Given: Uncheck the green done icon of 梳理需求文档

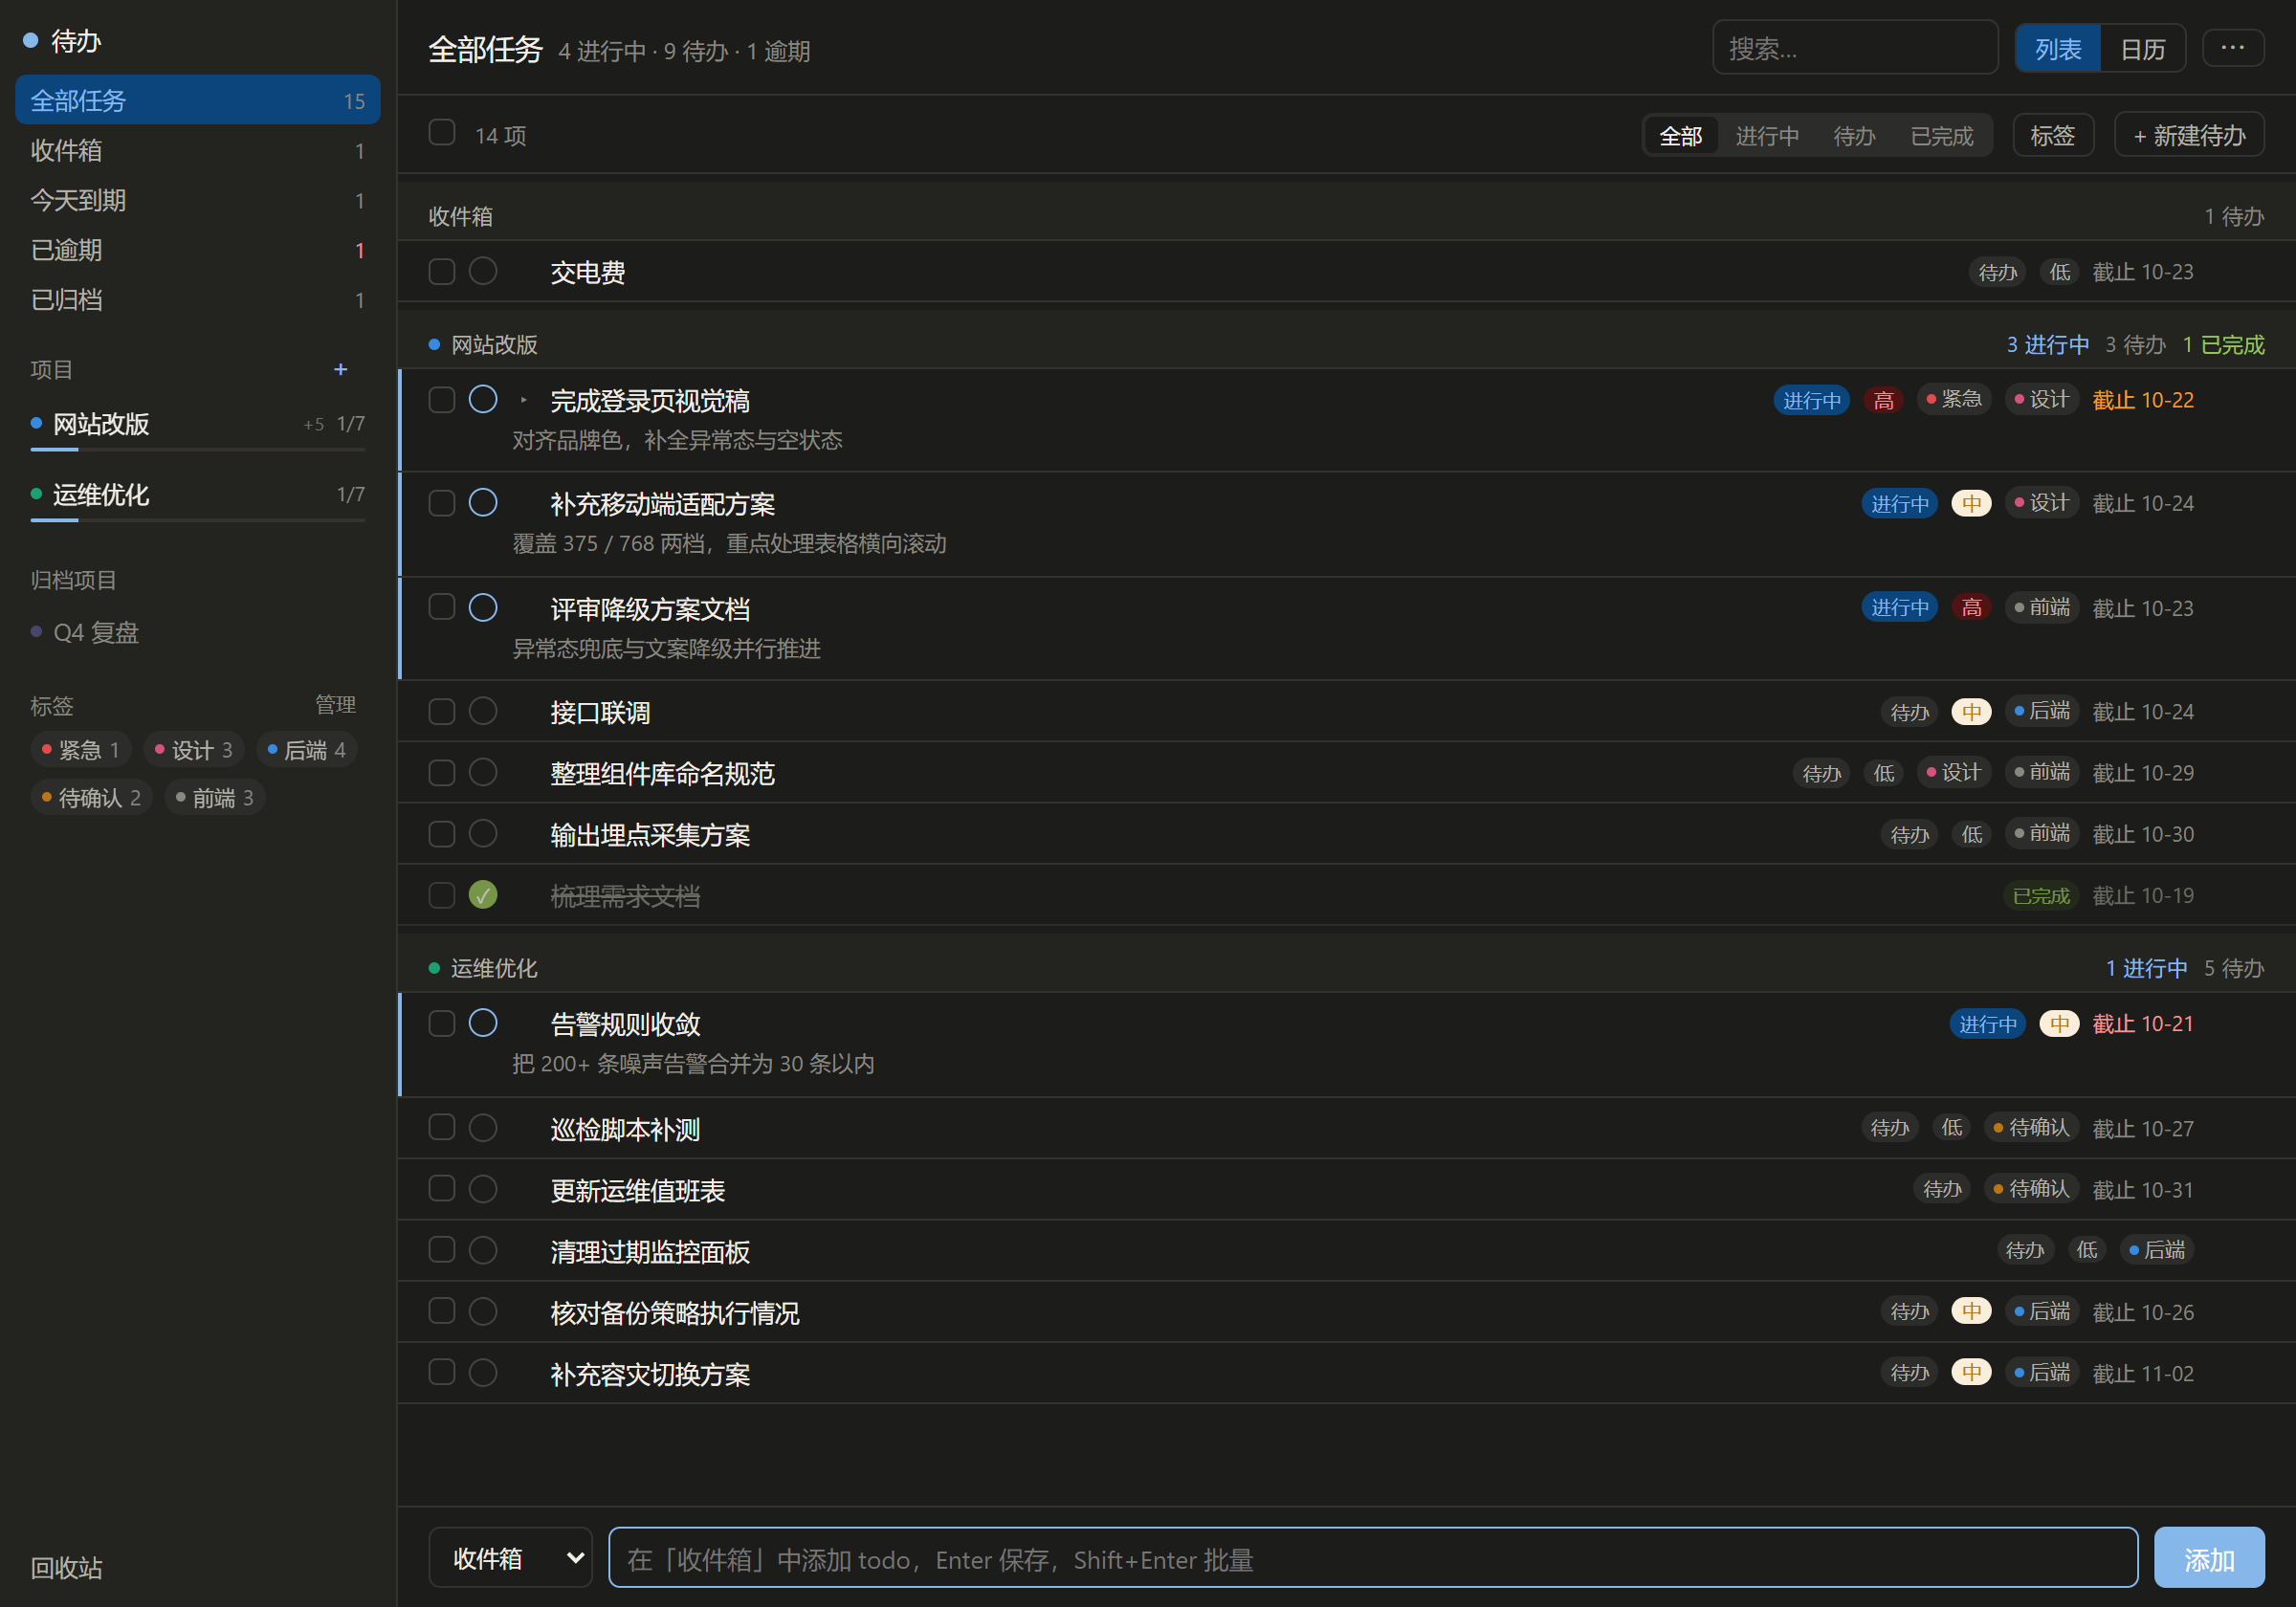Looking at the screenshot, I should pos(483,895).
